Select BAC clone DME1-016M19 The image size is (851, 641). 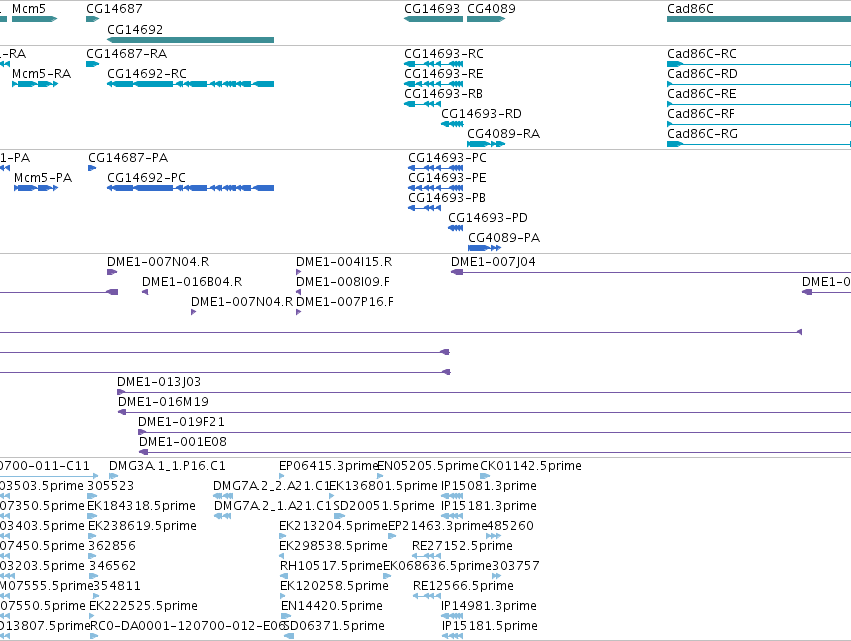click(x=485, y=412)
